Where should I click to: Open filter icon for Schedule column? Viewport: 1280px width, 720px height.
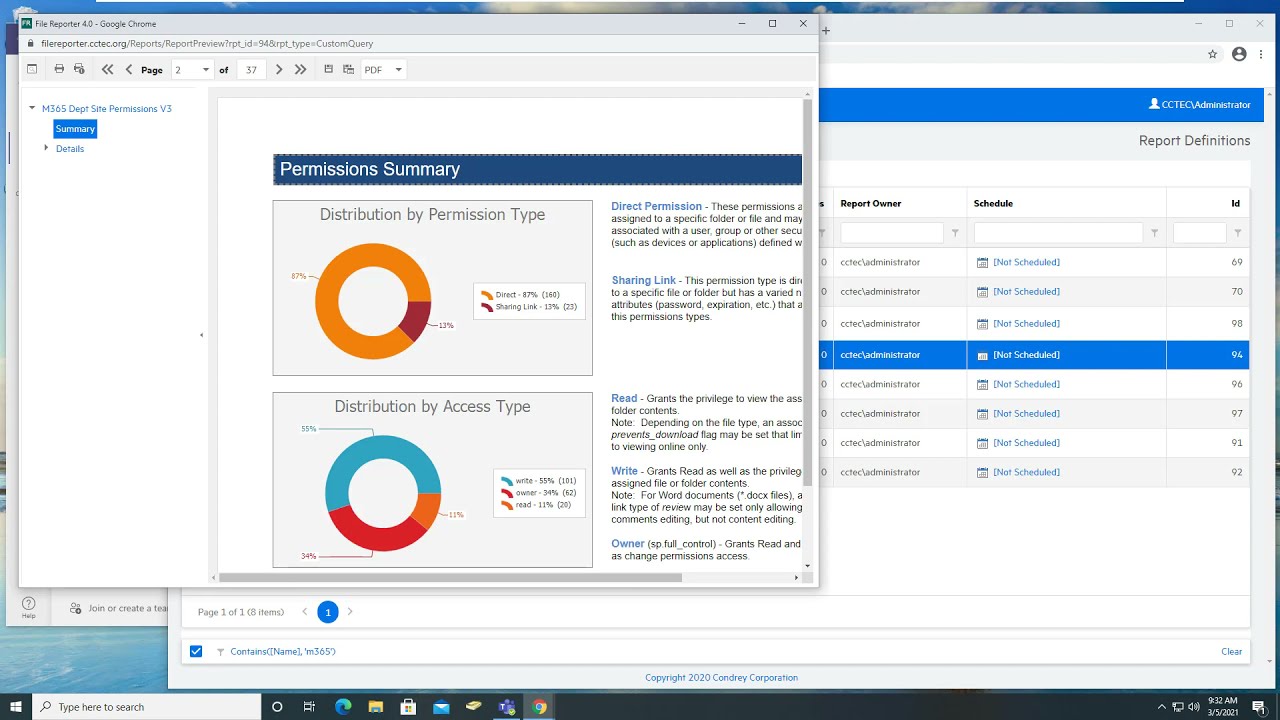1154,233
